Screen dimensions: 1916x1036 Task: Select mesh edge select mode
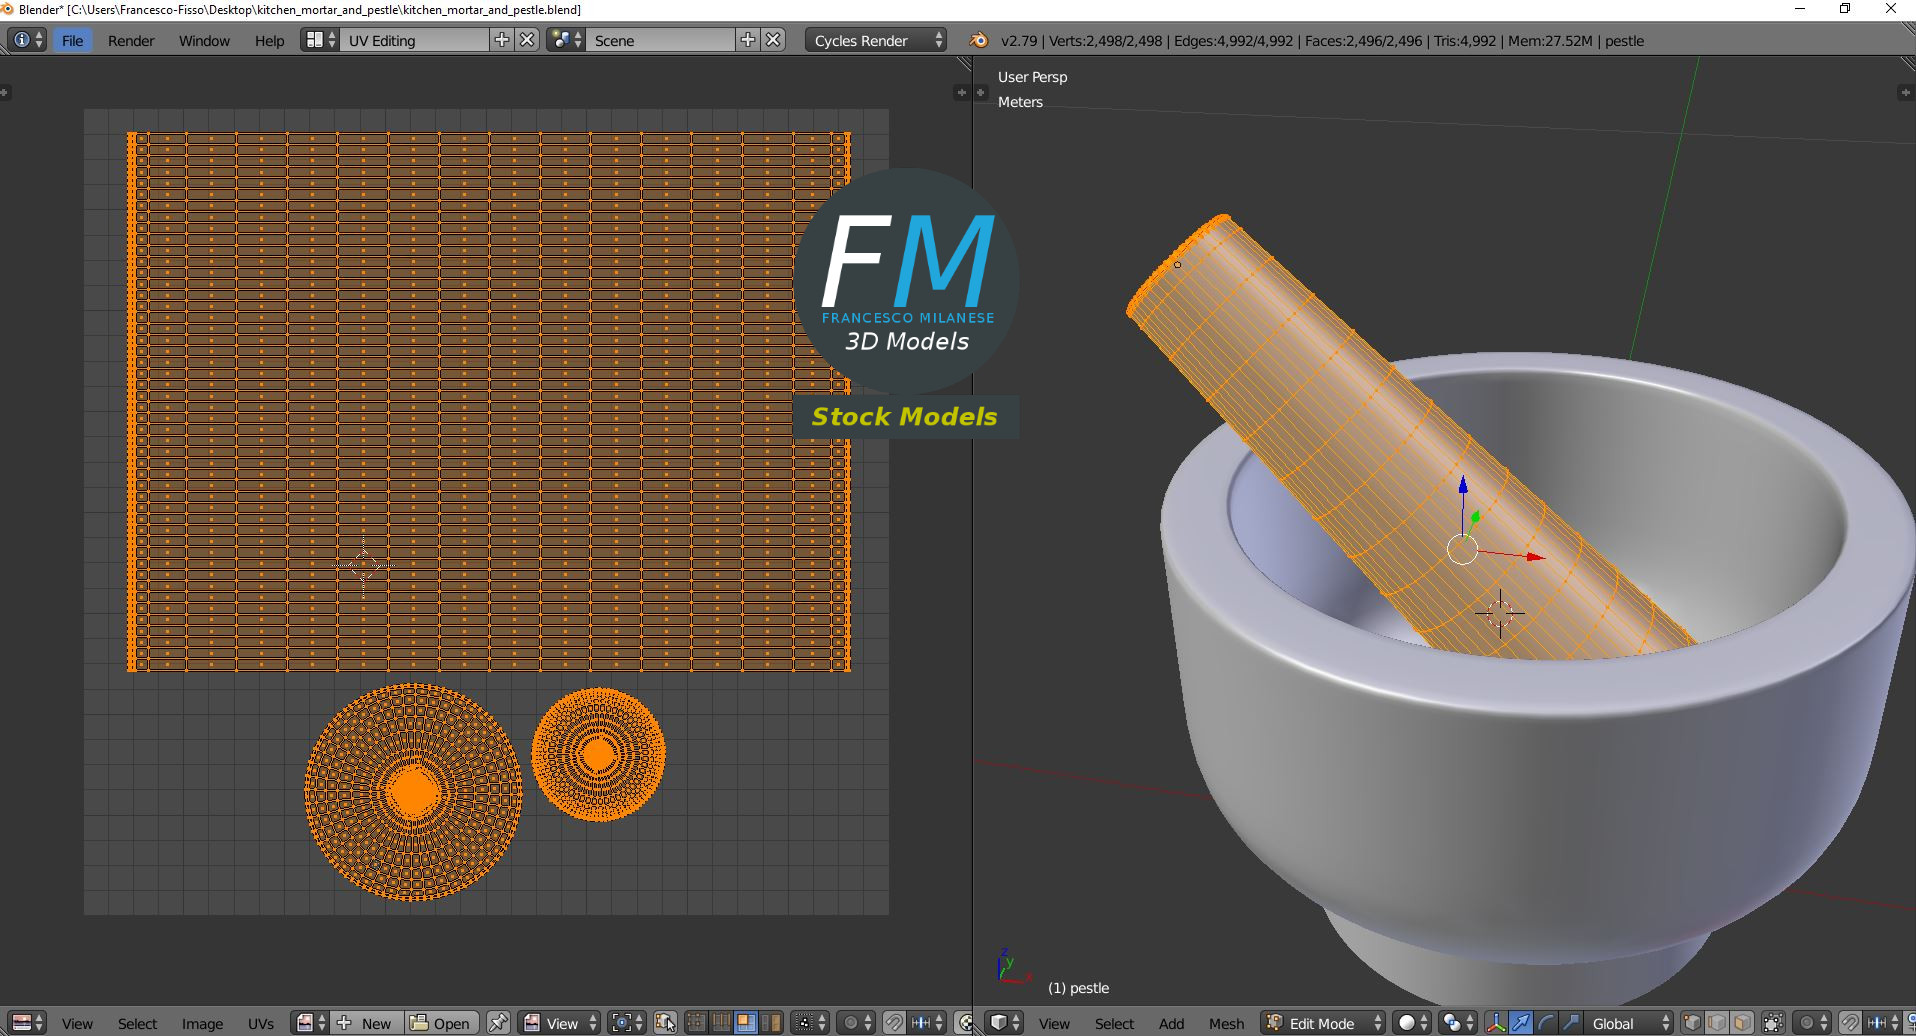point(1717,1023)
